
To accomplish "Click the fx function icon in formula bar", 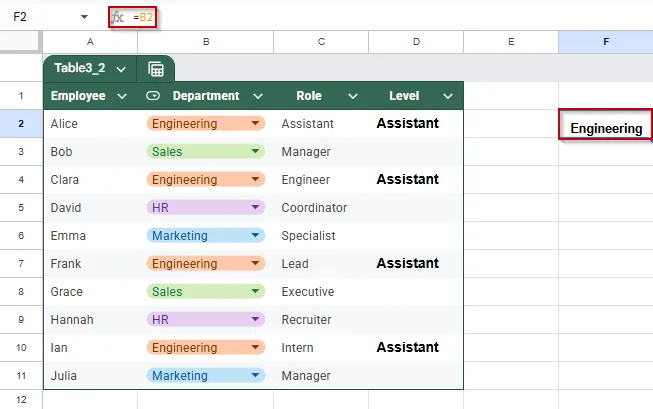I will 117,17.
